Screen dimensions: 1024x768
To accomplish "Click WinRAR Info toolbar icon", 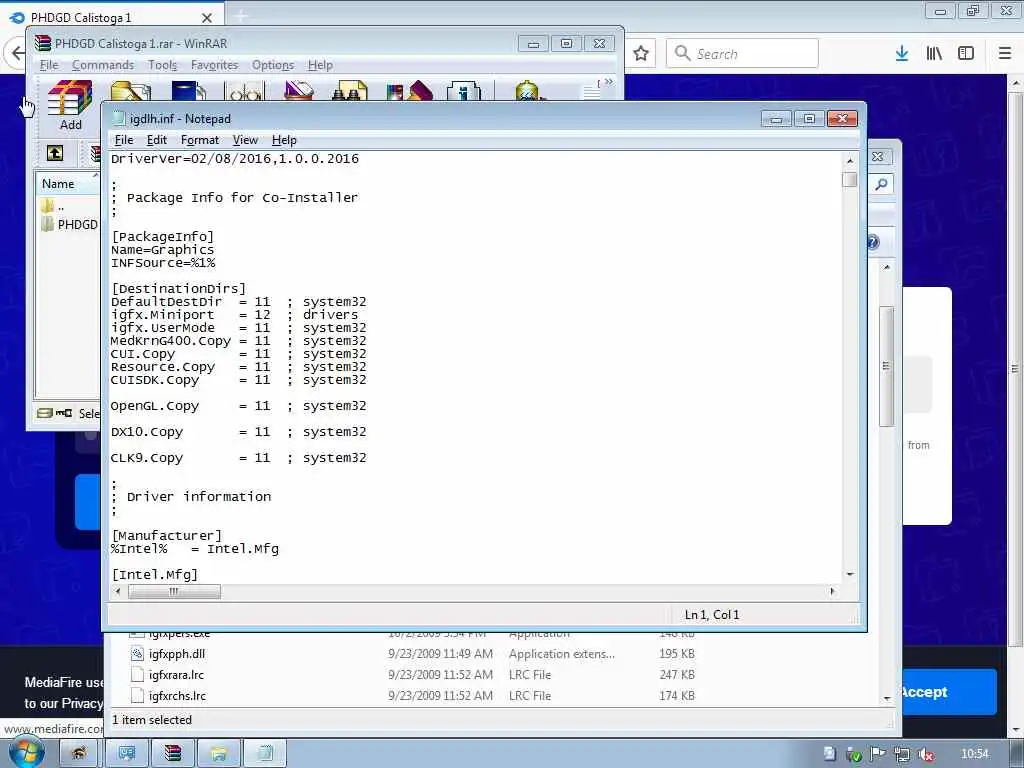I will [464, 91].
